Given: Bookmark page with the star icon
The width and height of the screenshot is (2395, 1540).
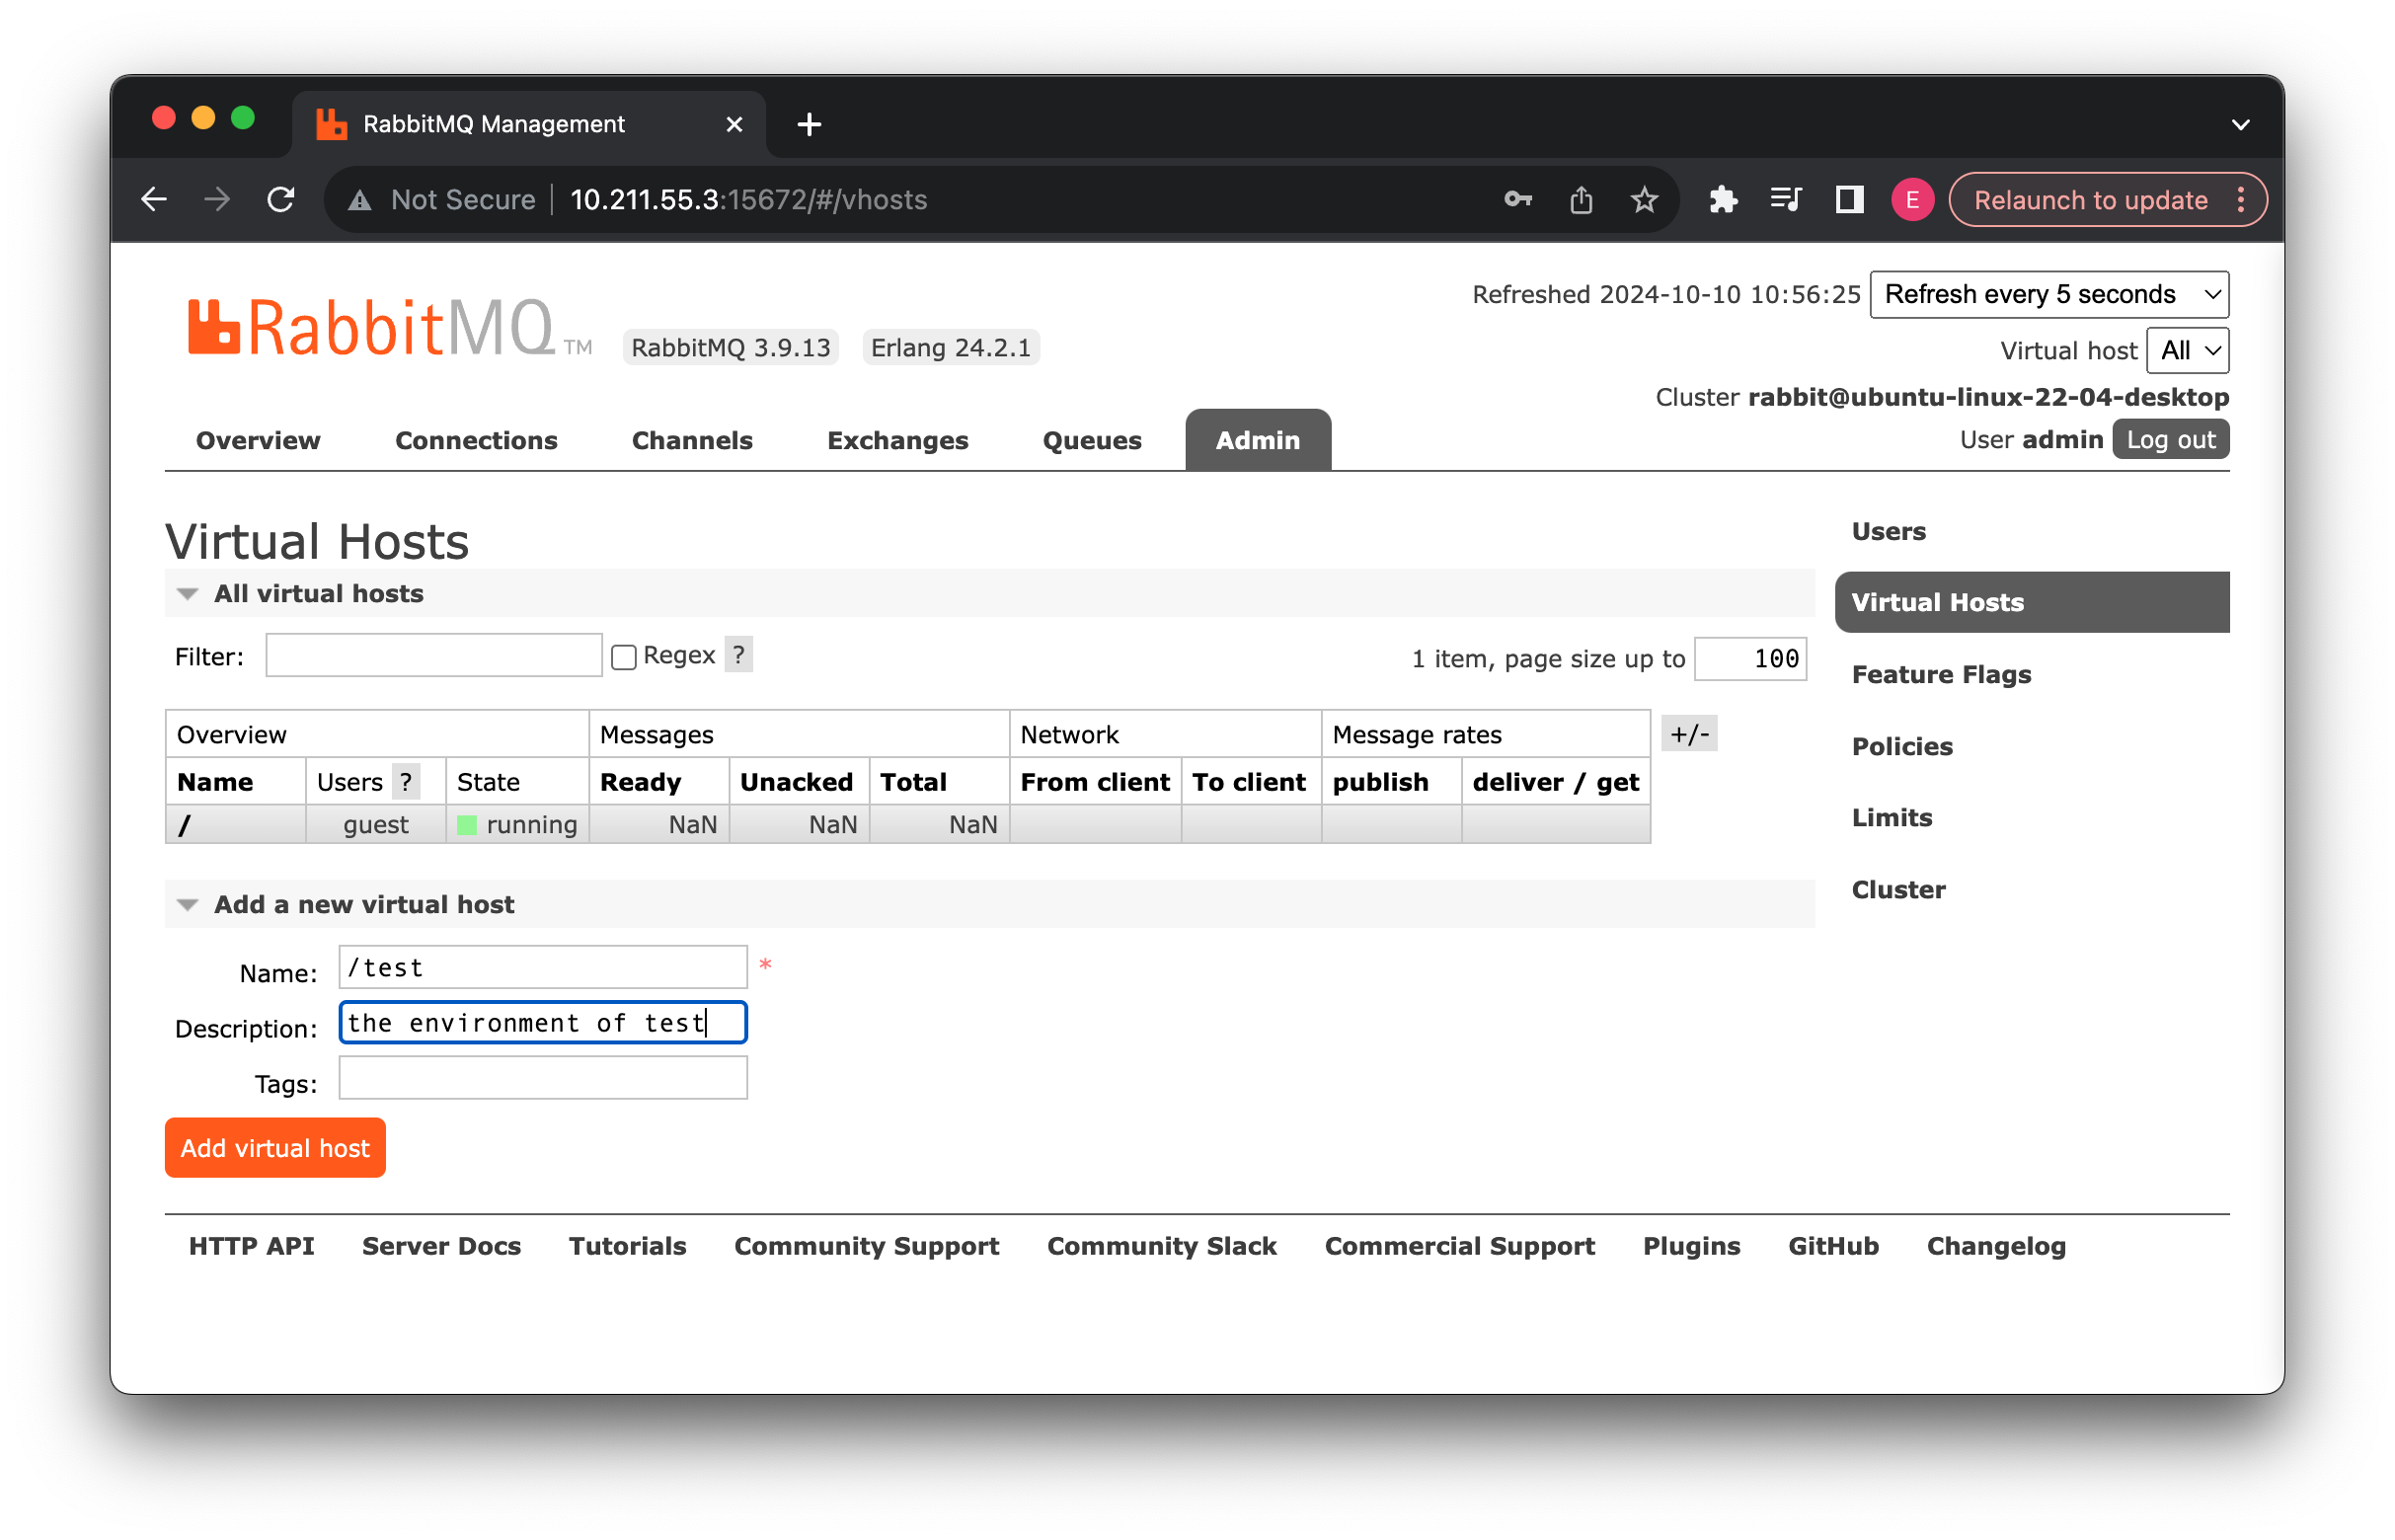Looking at the screenshot, I should pyautogui.click(x=1644, y=200).
